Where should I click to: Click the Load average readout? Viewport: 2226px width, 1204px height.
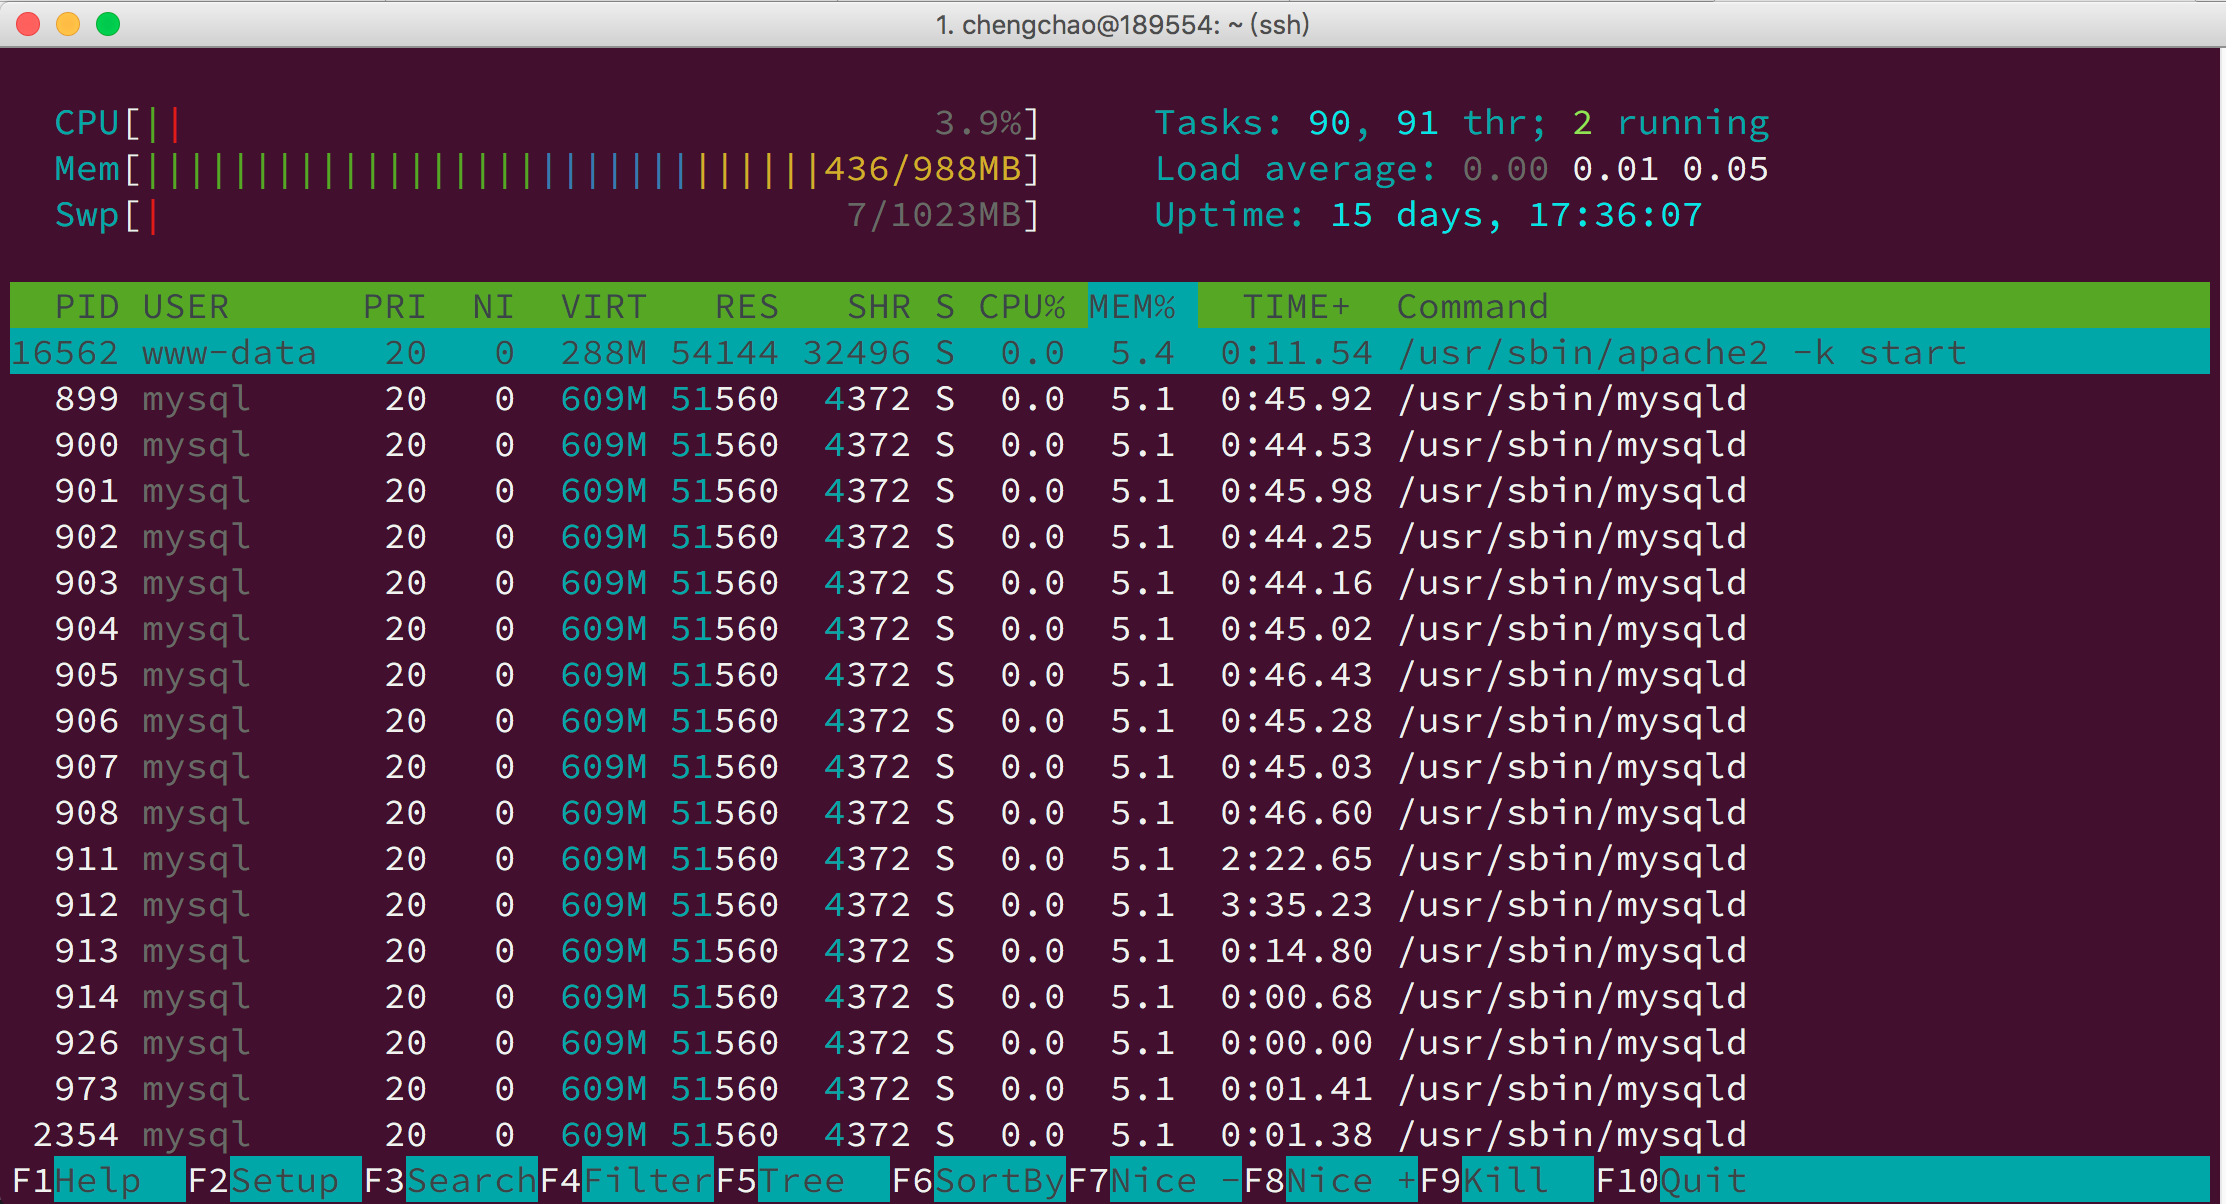[1462, 169]
